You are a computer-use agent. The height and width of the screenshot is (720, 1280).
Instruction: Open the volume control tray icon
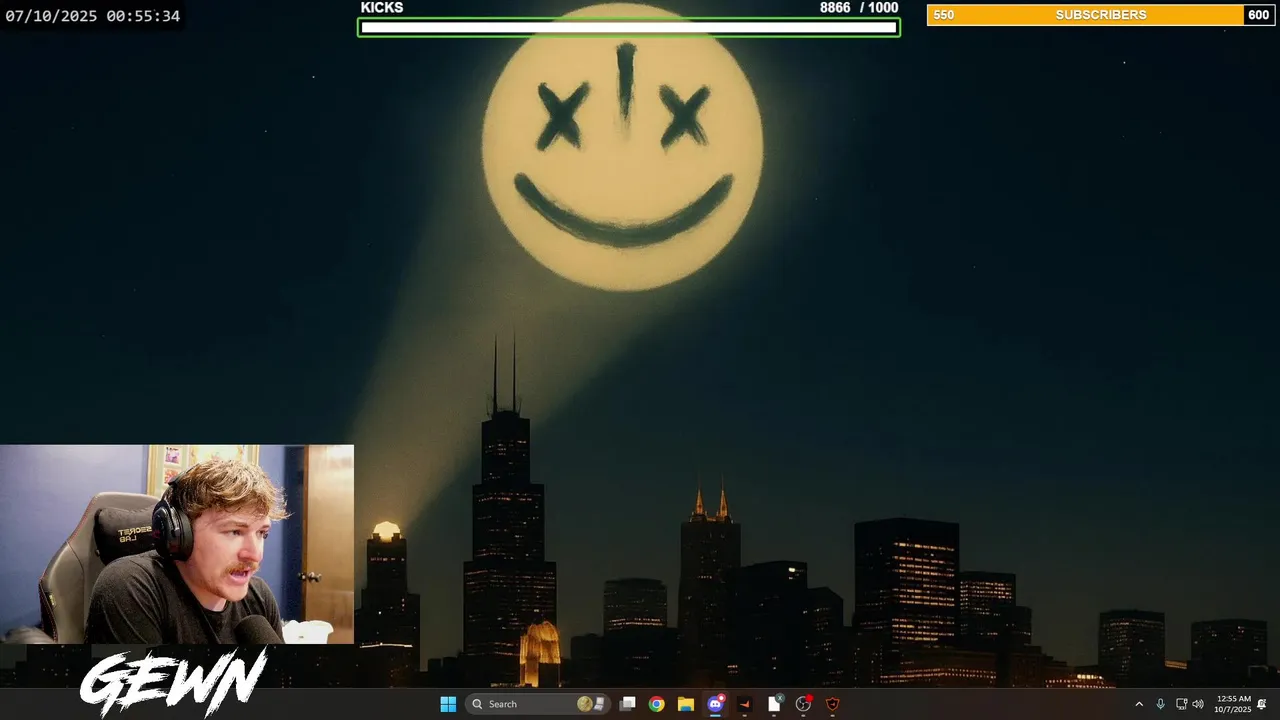[x=1198, y=704]
